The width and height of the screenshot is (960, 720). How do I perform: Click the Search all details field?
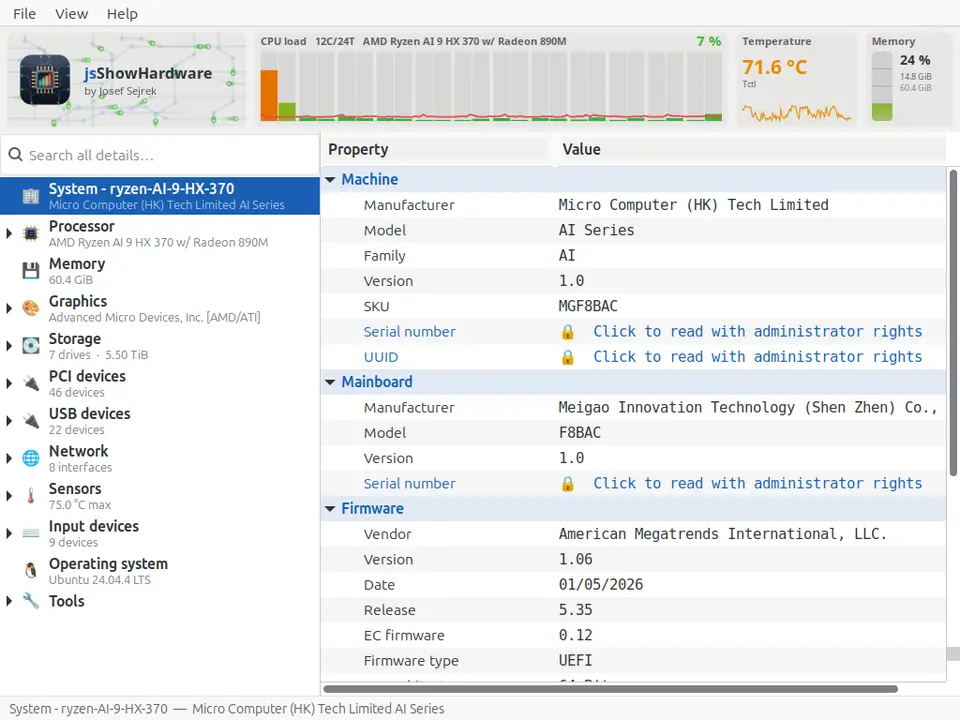coord(160,156)
